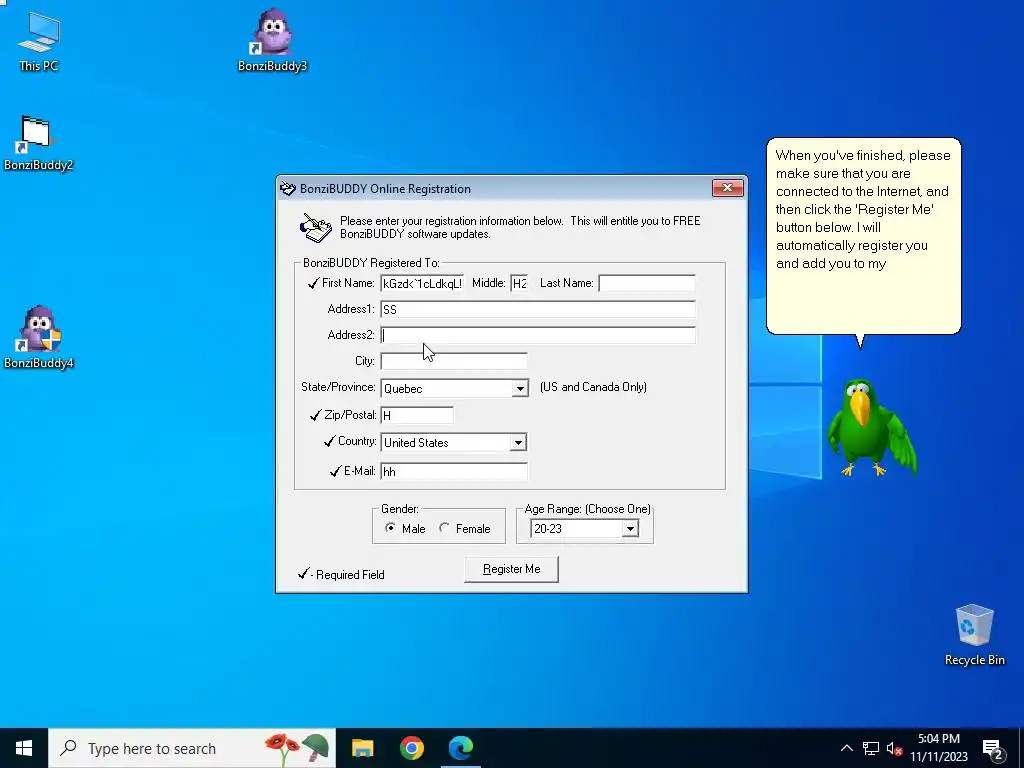Focus the Address1 text field
1024x768 pixels.
point(538,310)
